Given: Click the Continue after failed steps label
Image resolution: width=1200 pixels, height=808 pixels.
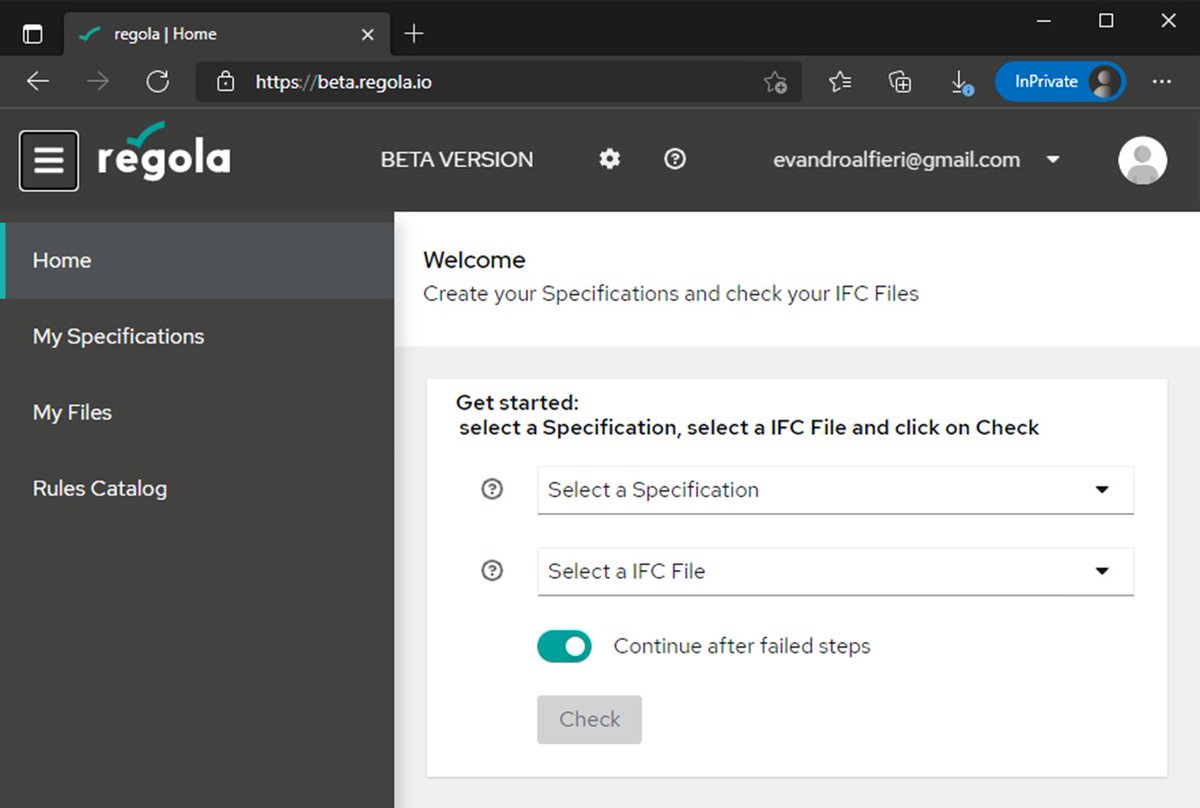Looking at the screenshot, I should coord(742,646).
